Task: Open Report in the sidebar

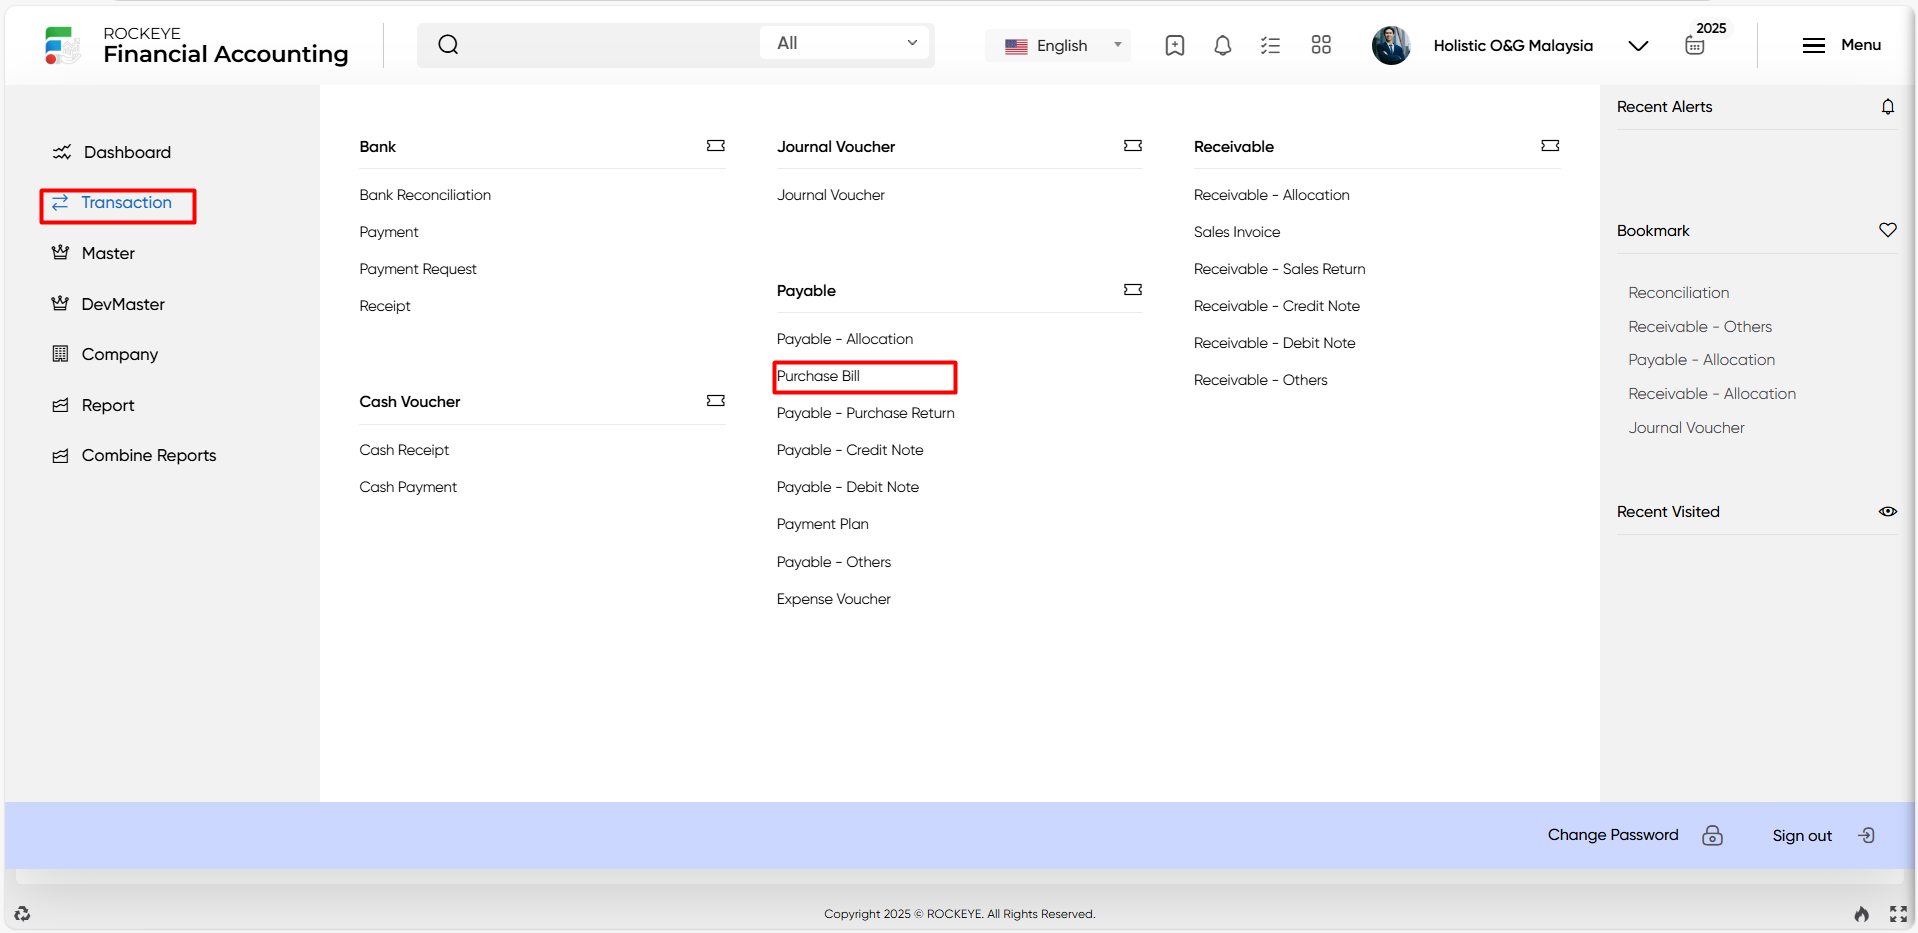Action: [93, 405]
